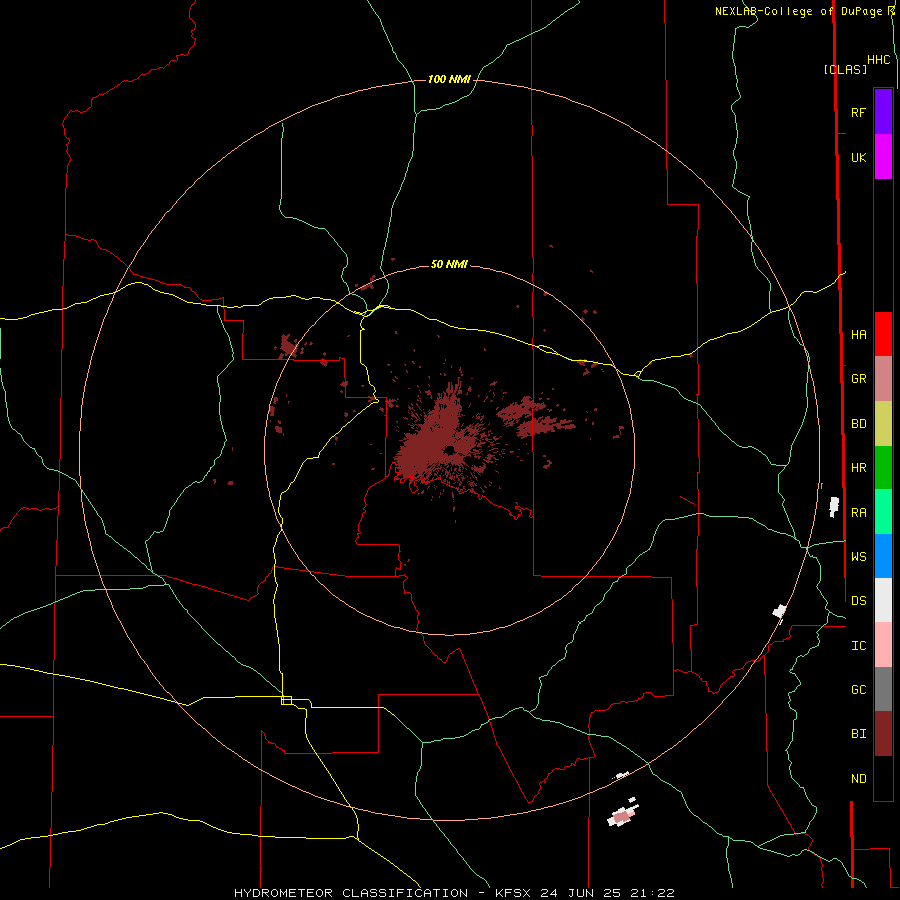This screenshot has height=900, width=900.
Task: Click the "GR" legend label
Action: [858, 379]
